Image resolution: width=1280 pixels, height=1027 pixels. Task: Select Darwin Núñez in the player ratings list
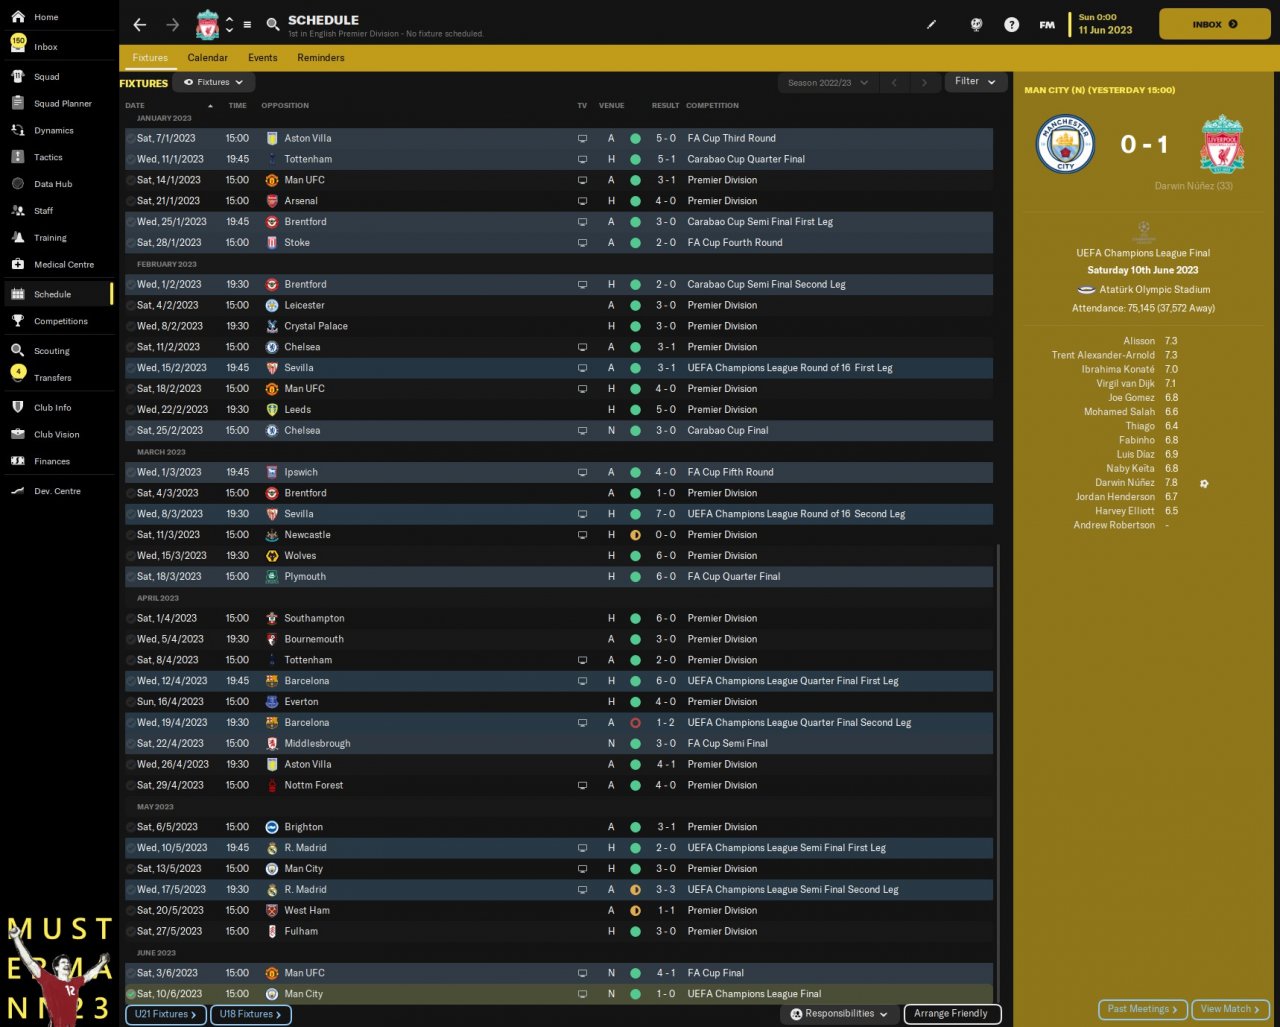pyautogui.click(x=1124, y=483)
